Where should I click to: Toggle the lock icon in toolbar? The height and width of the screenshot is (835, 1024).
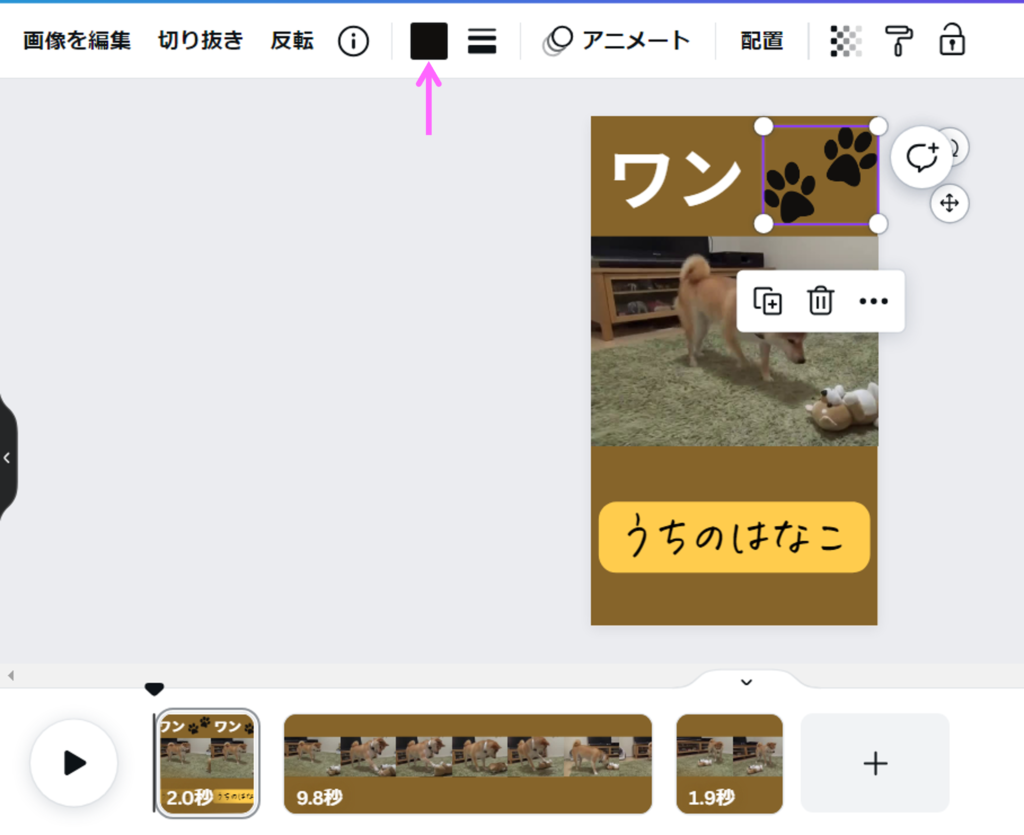pyautogui.click(x=952, y=41)
